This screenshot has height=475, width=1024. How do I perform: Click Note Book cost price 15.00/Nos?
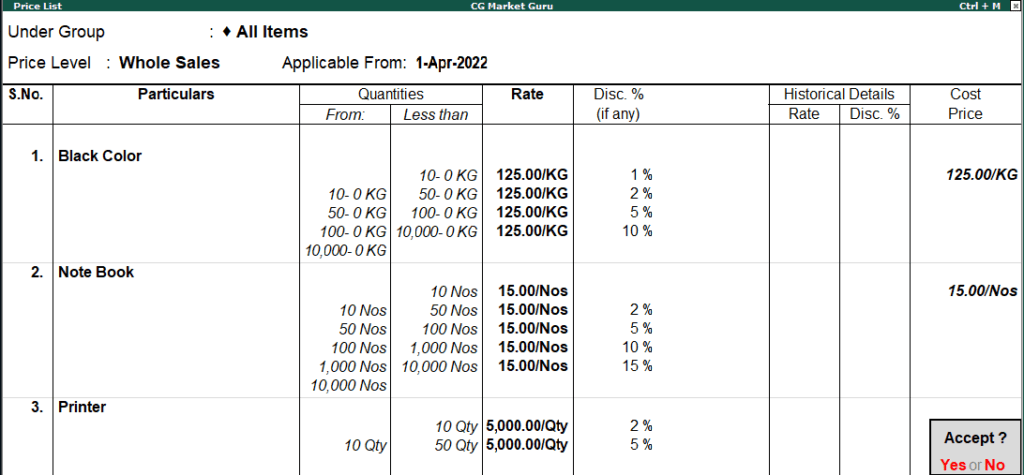point(983,291)
